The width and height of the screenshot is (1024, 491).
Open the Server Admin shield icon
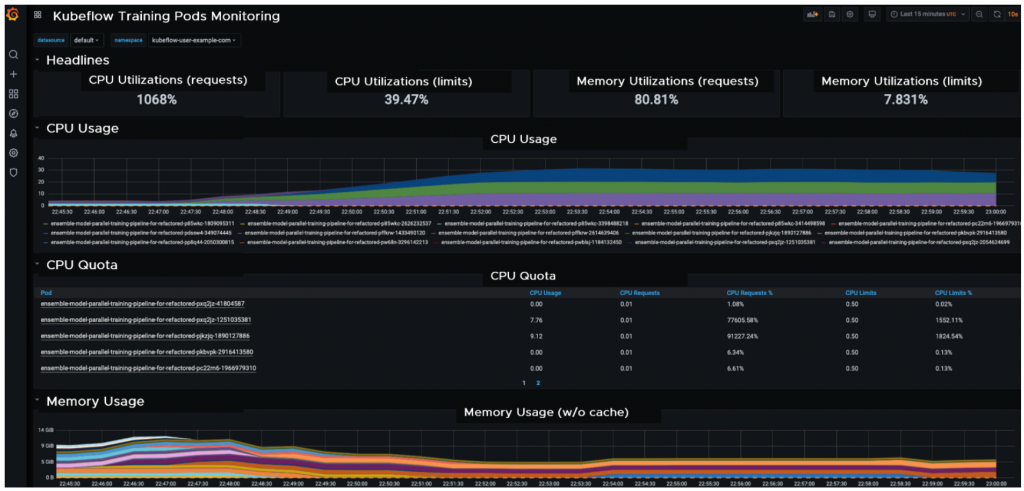[x=13, y=172]
